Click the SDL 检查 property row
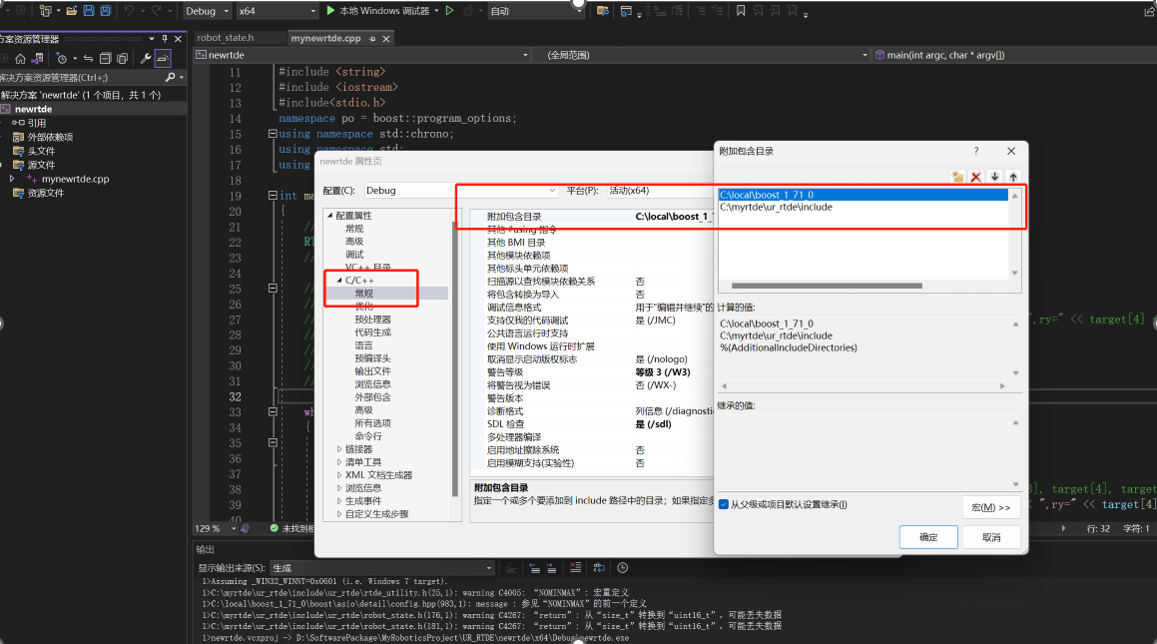 tap(593, 424)
